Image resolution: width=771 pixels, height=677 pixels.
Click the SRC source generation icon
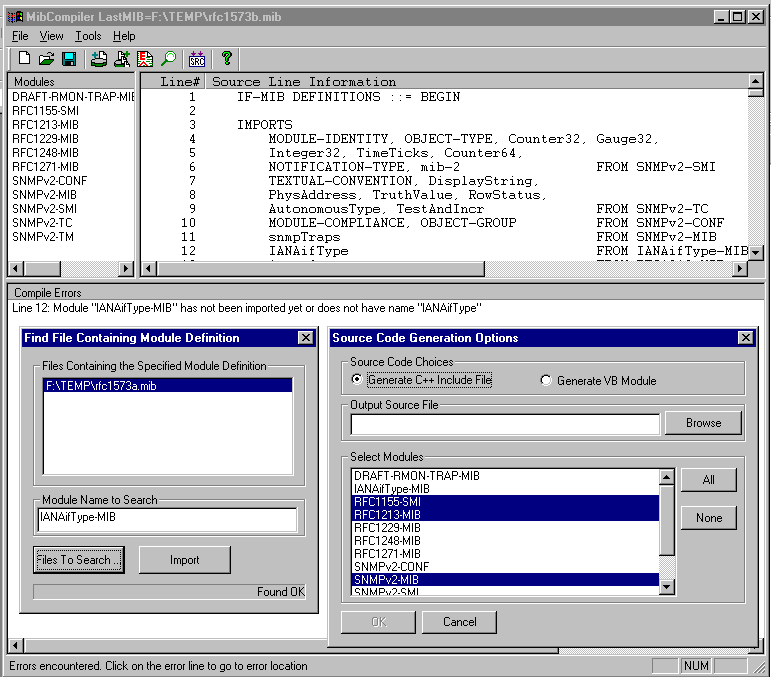(197, 59)
